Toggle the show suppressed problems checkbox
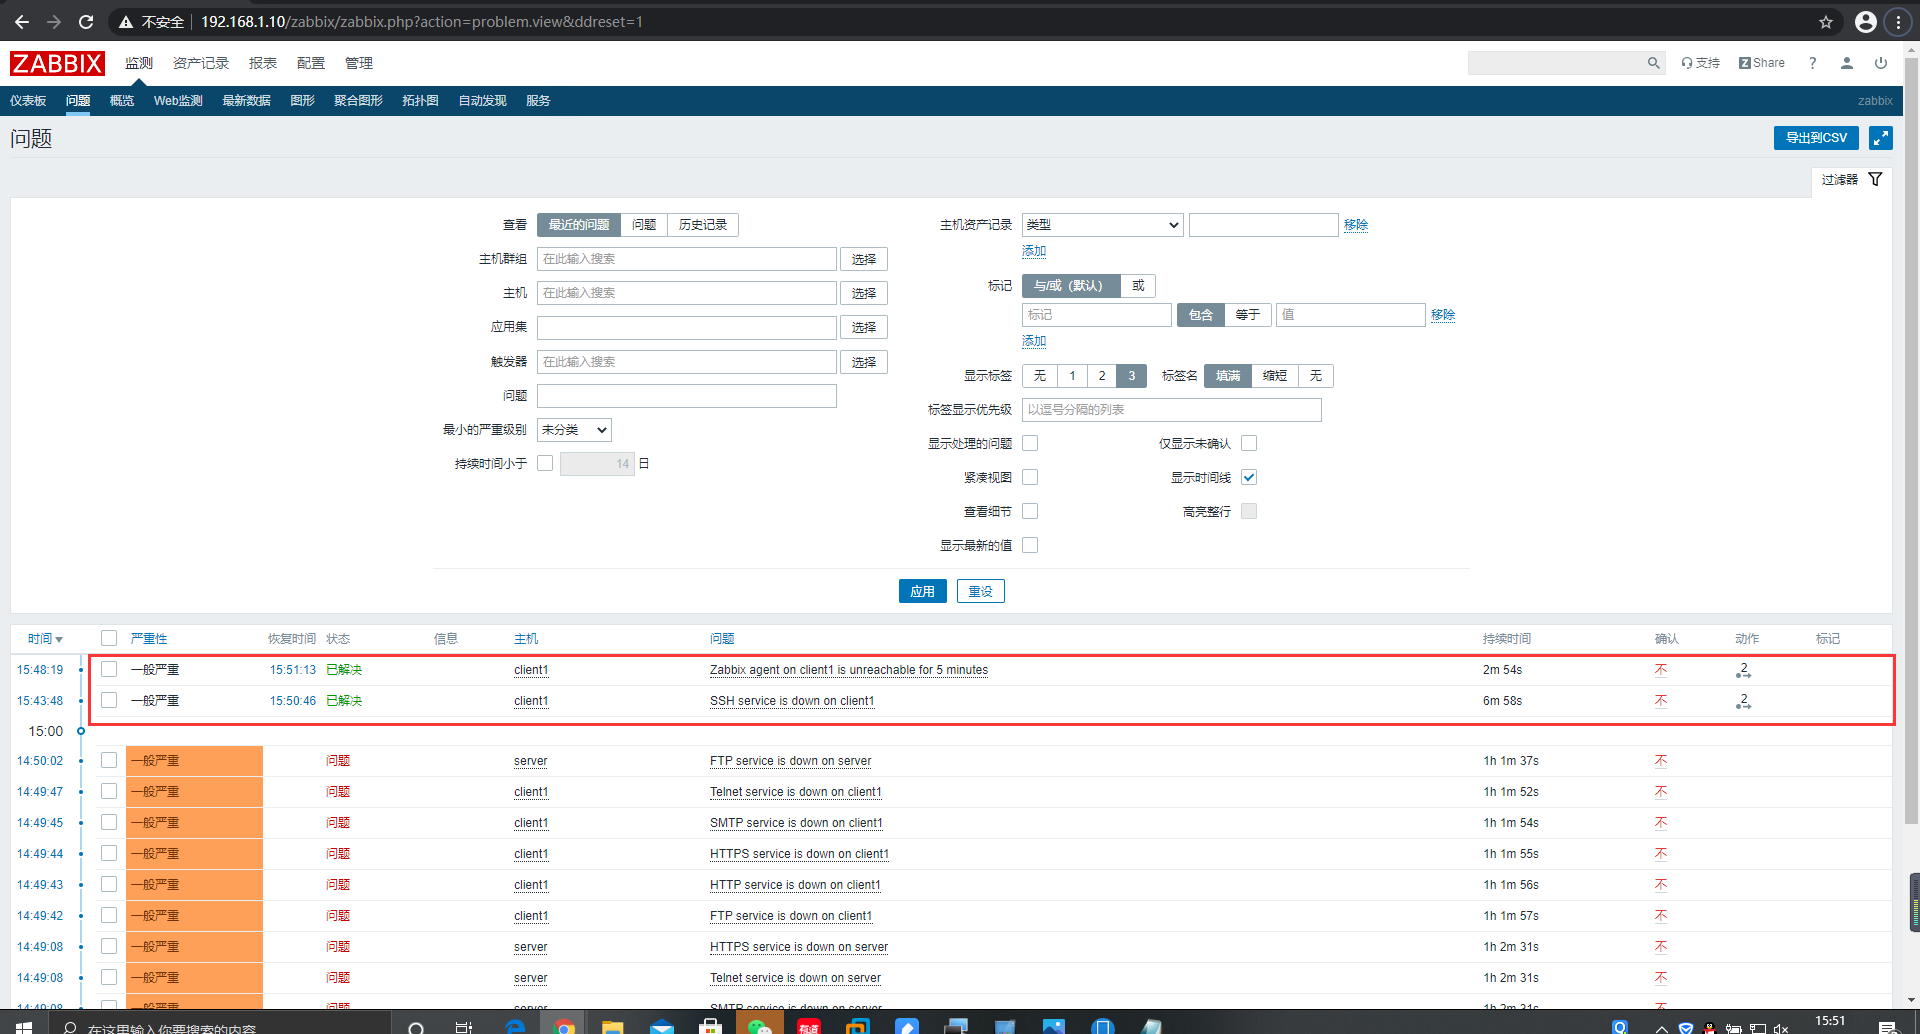Image resolution: width=1920 pixels, height=1034 pixels. click(x=1030, y=443)
